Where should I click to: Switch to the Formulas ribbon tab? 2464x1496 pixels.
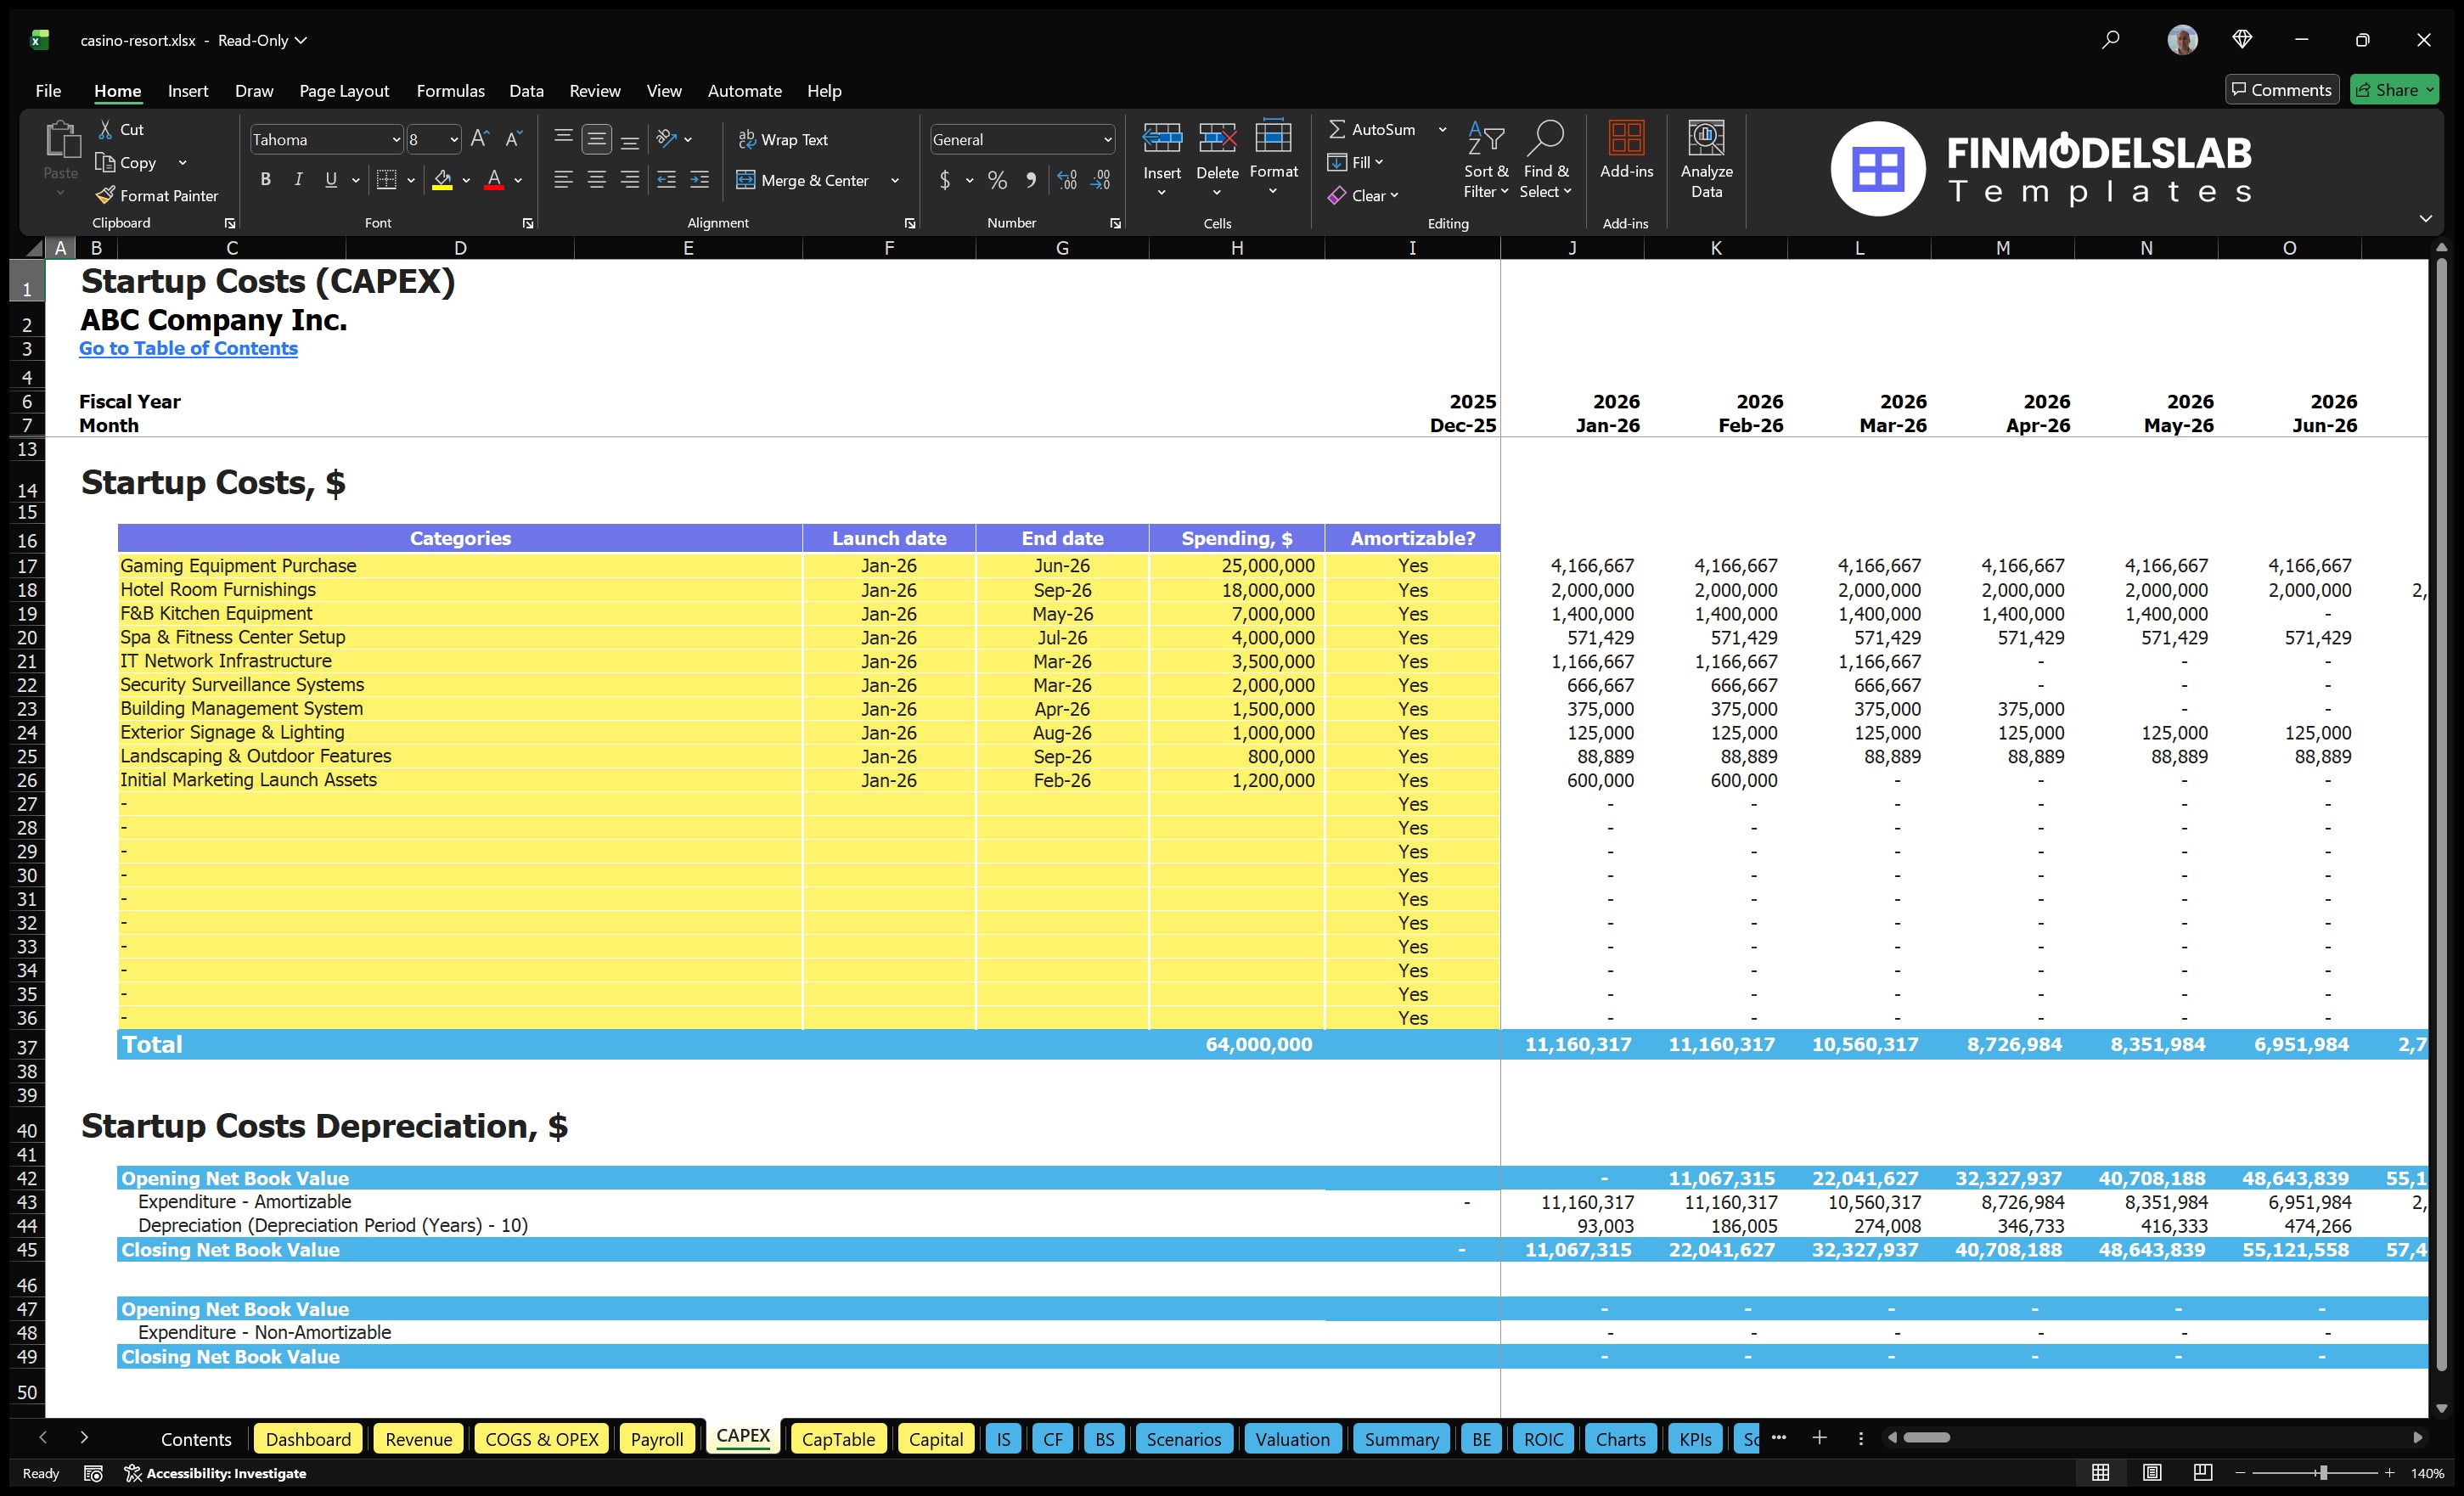(x=450, y=90)
